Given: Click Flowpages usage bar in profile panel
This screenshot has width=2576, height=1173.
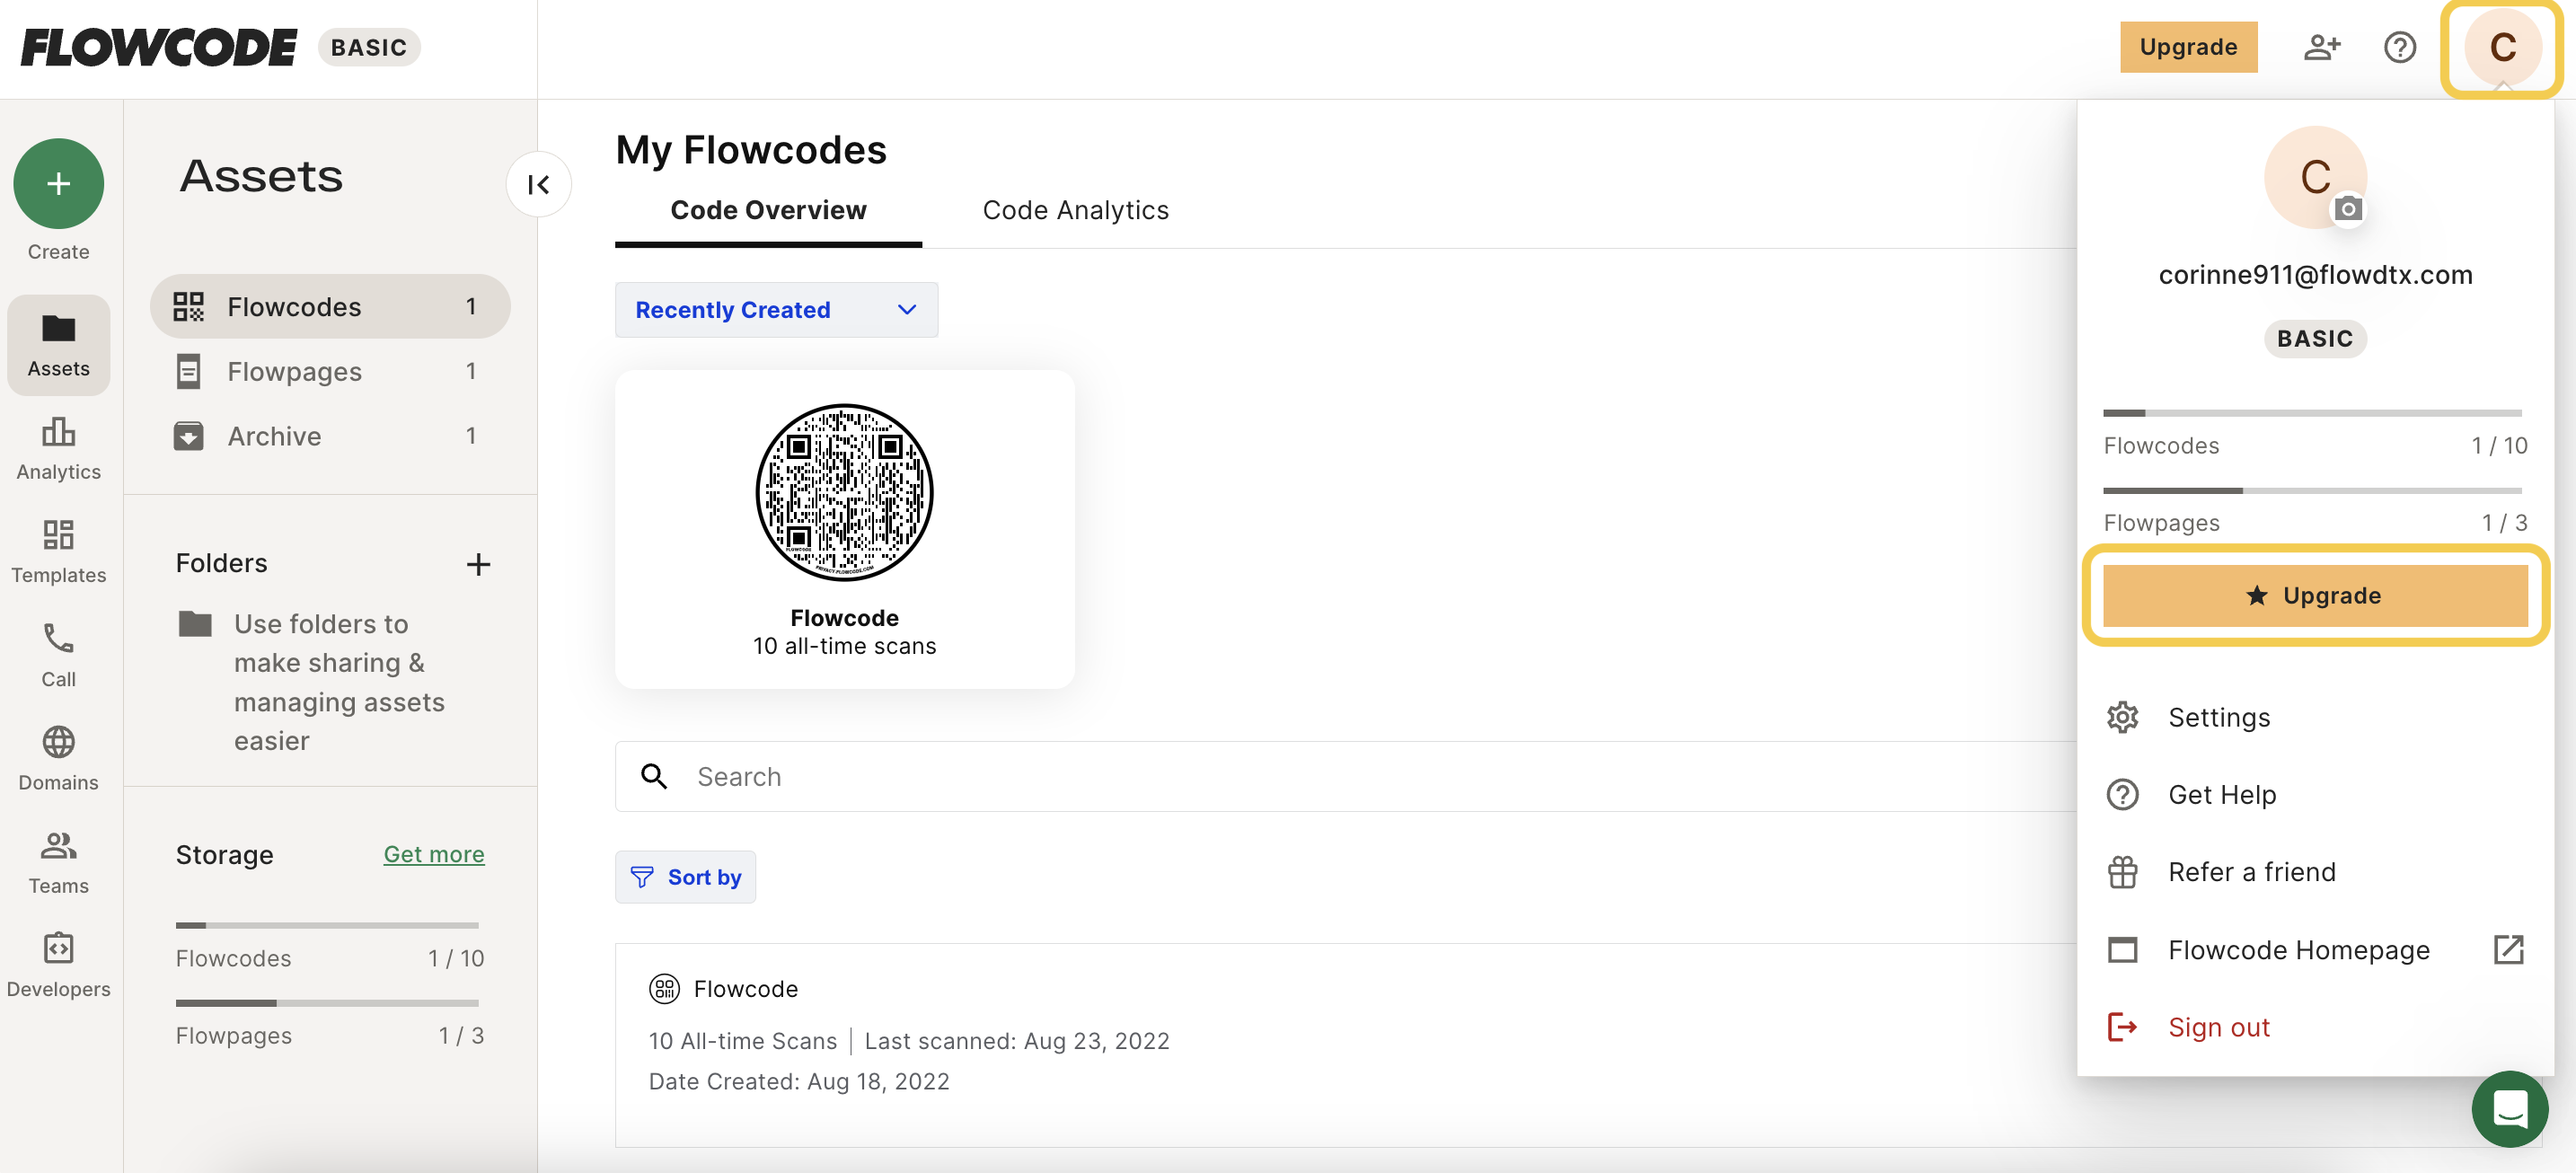Looking at the screenshot, I should [x=2312, y=490].
